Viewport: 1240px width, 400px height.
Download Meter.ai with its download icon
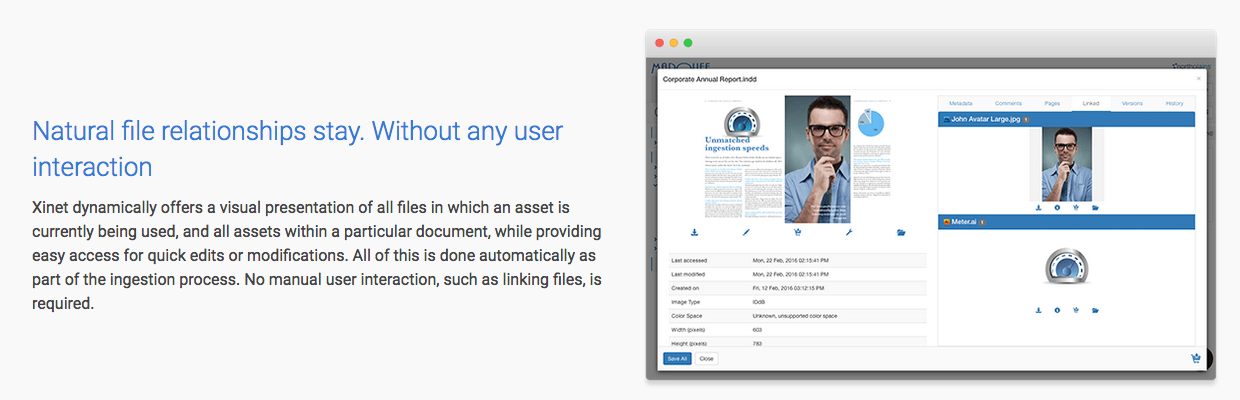tap(1038, 310)
